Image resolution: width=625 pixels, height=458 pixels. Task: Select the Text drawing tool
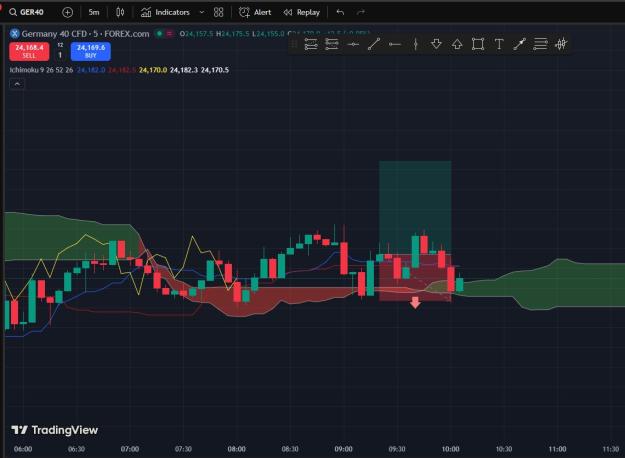coord(499,44)
